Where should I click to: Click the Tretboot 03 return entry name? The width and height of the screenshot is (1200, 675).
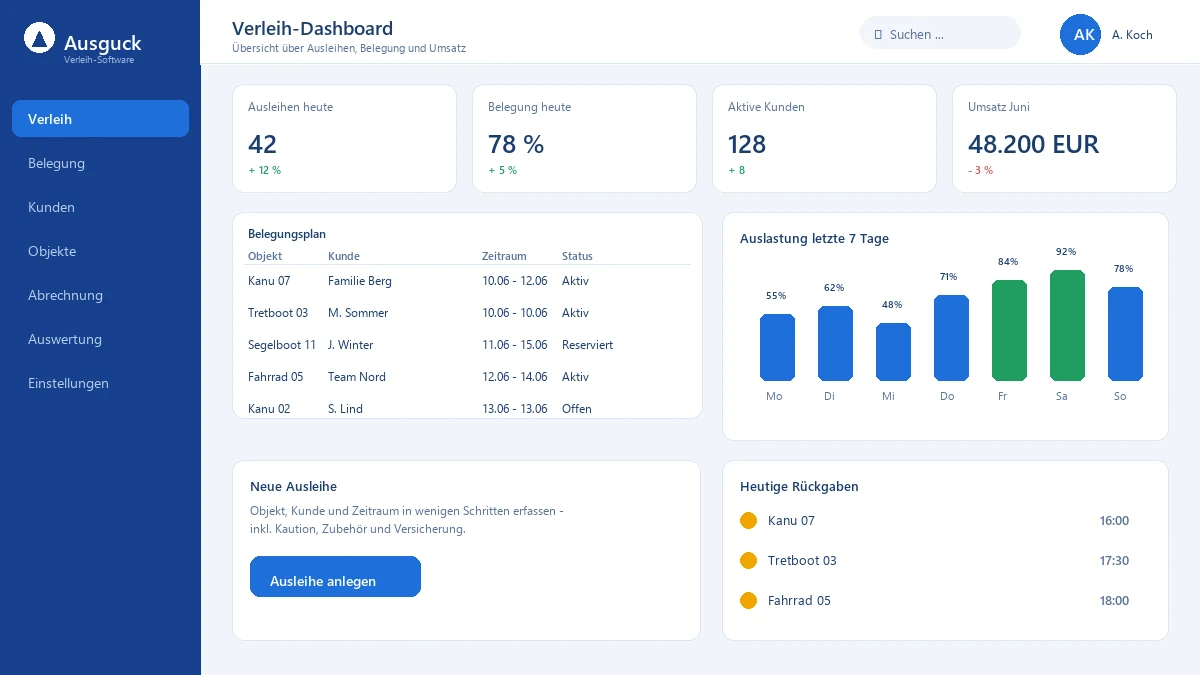(x=802, y=560)
